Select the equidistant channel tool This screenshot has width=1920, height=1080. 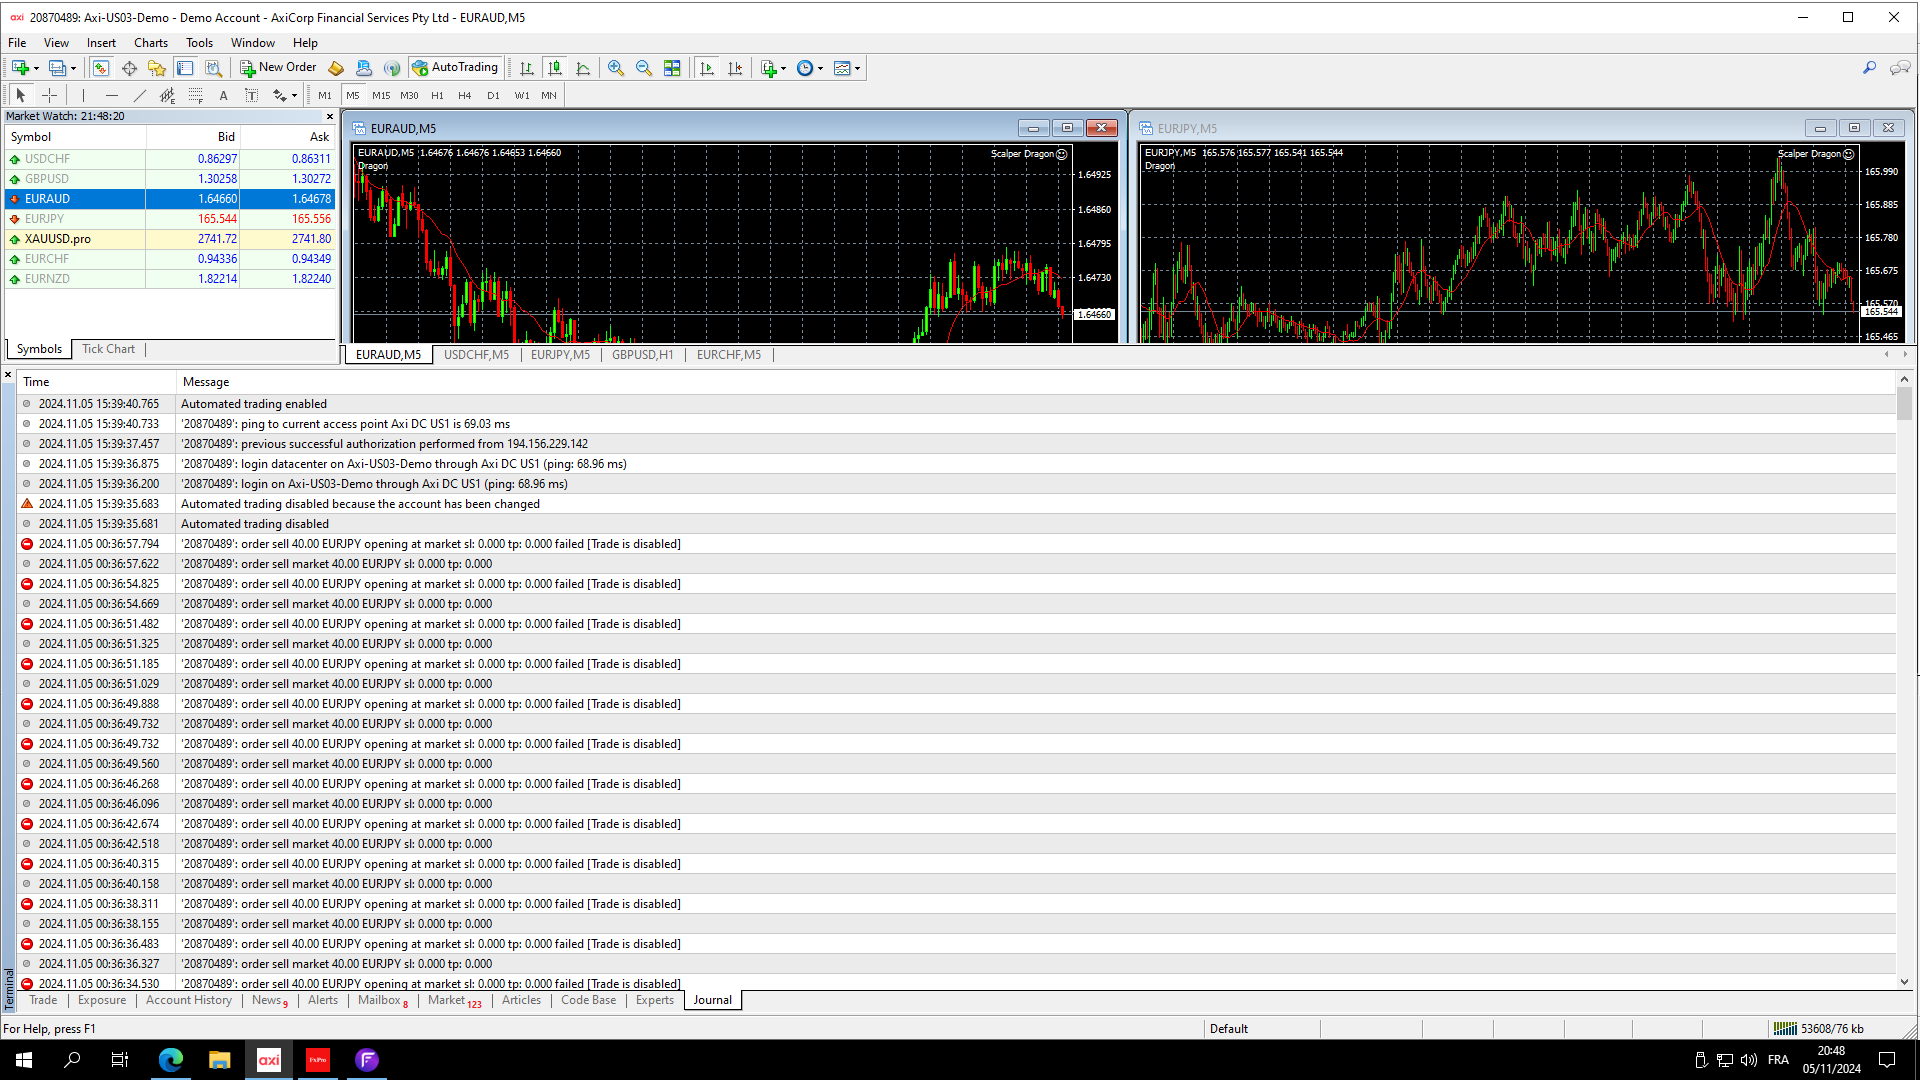(x=168, y=95)
